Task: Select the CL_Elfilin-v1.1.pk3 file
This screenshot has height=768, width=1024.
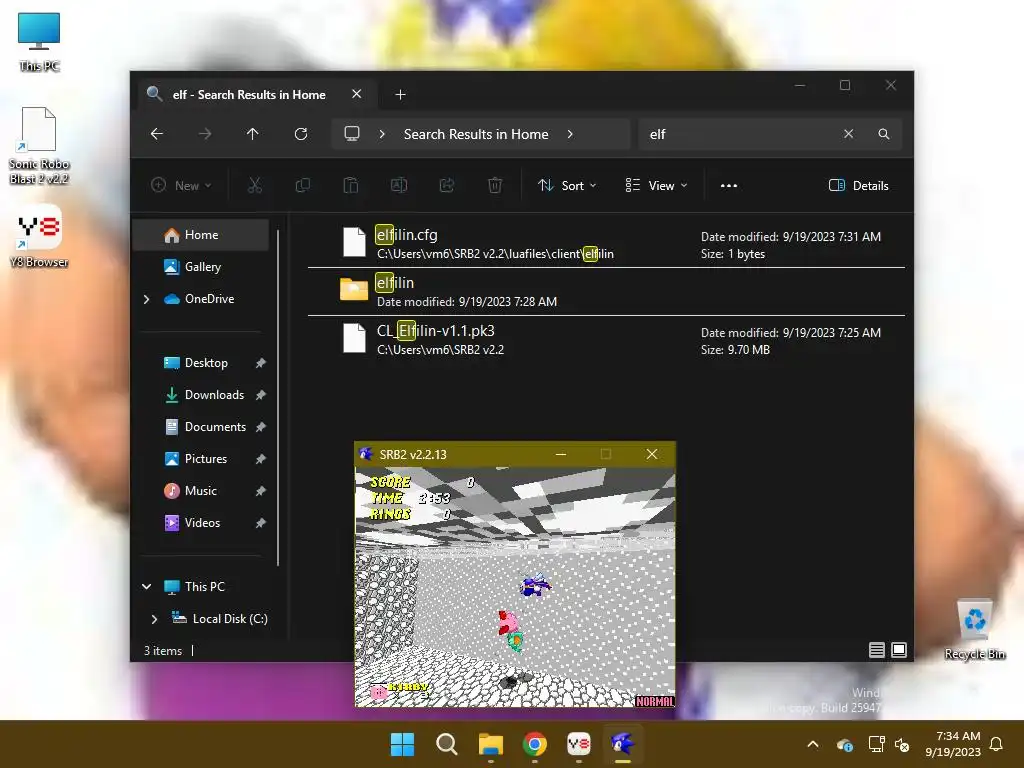Action: (606, 340)
